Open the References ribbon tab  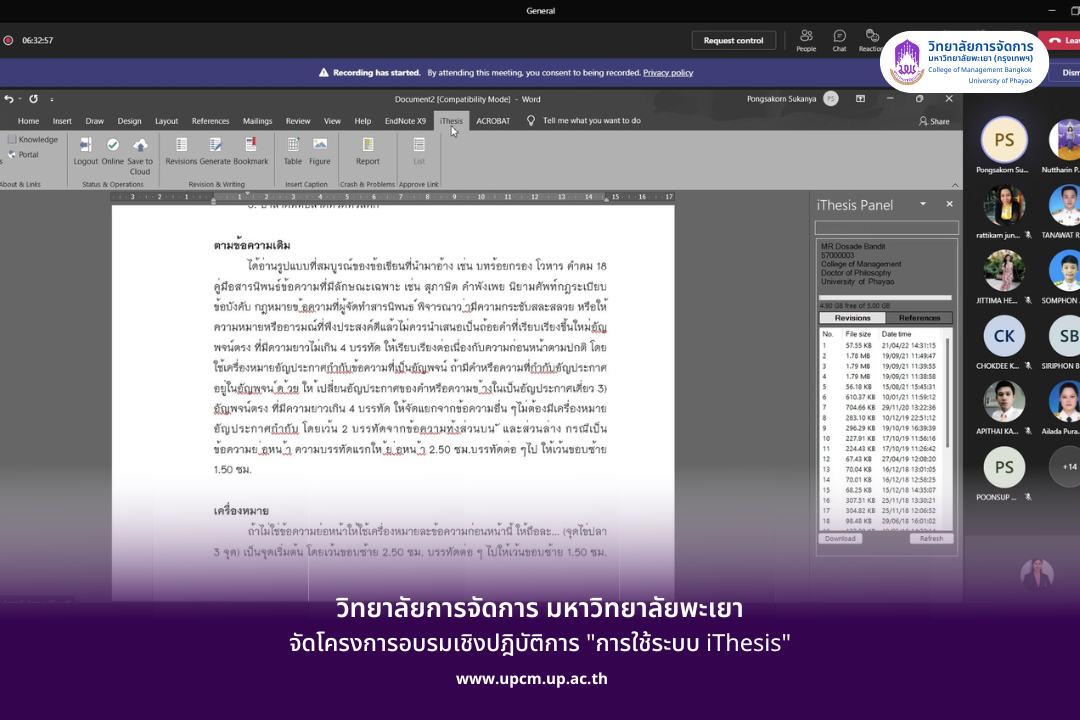[210, 121]
